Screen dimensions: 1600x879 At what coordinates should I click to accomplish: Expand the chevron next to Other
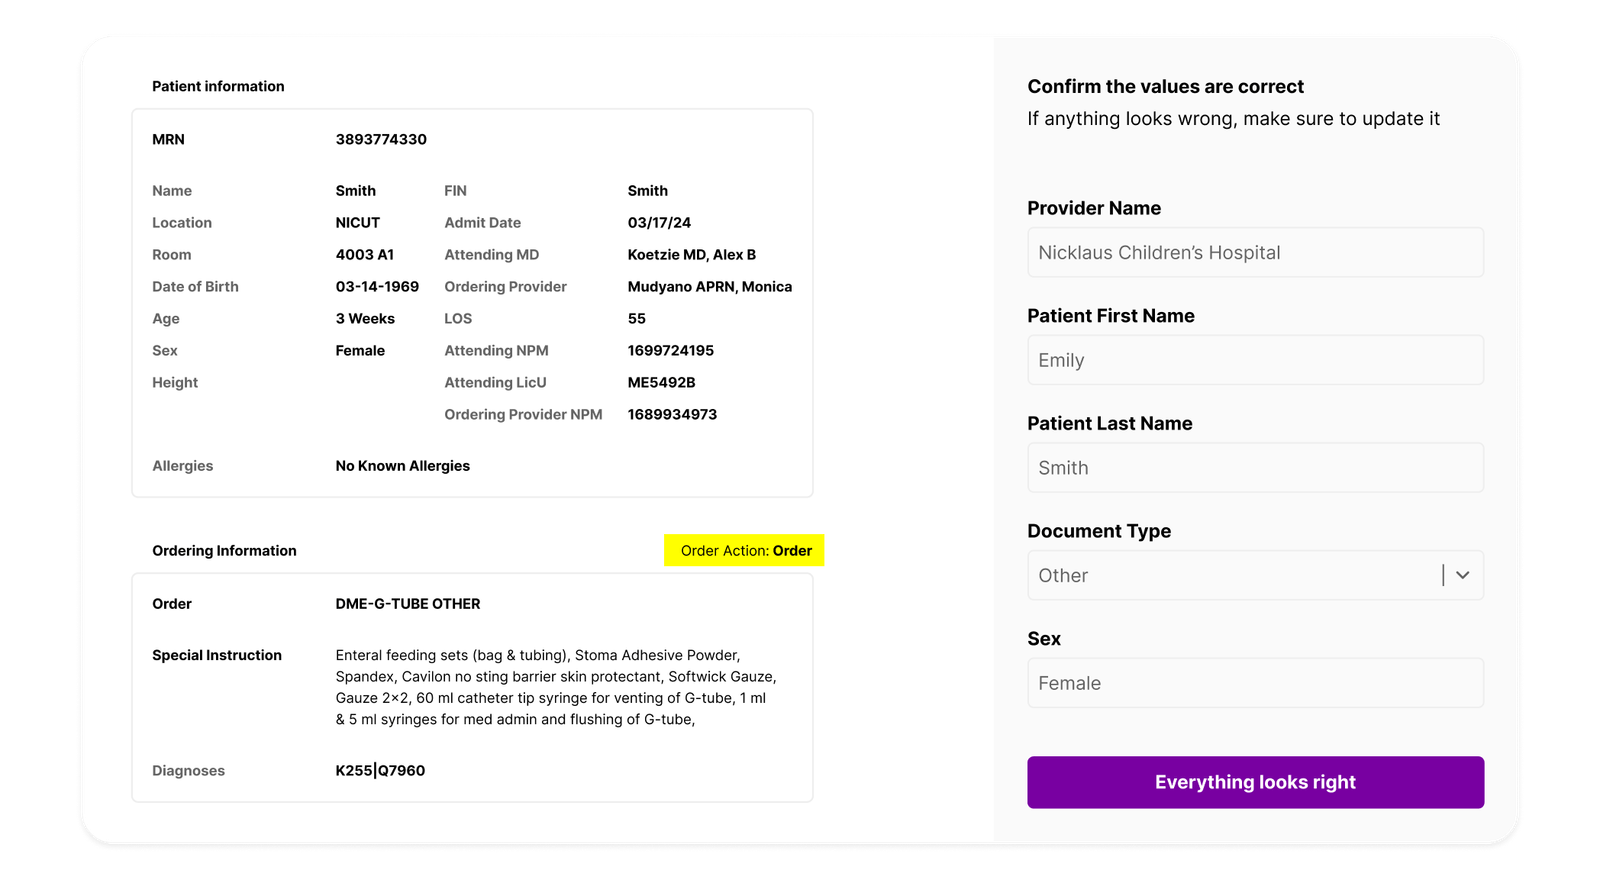click(x=1462, y=575)
